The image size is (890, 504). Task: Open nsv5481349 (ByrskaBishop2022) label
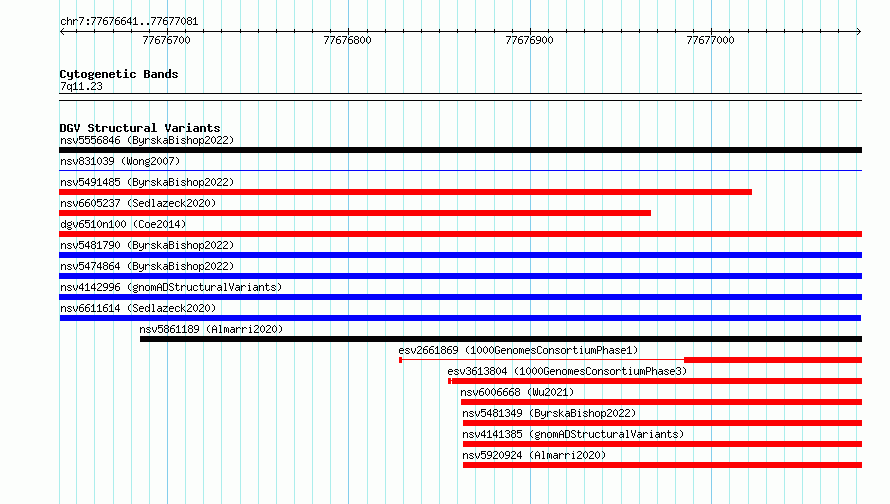pos(549,413)
